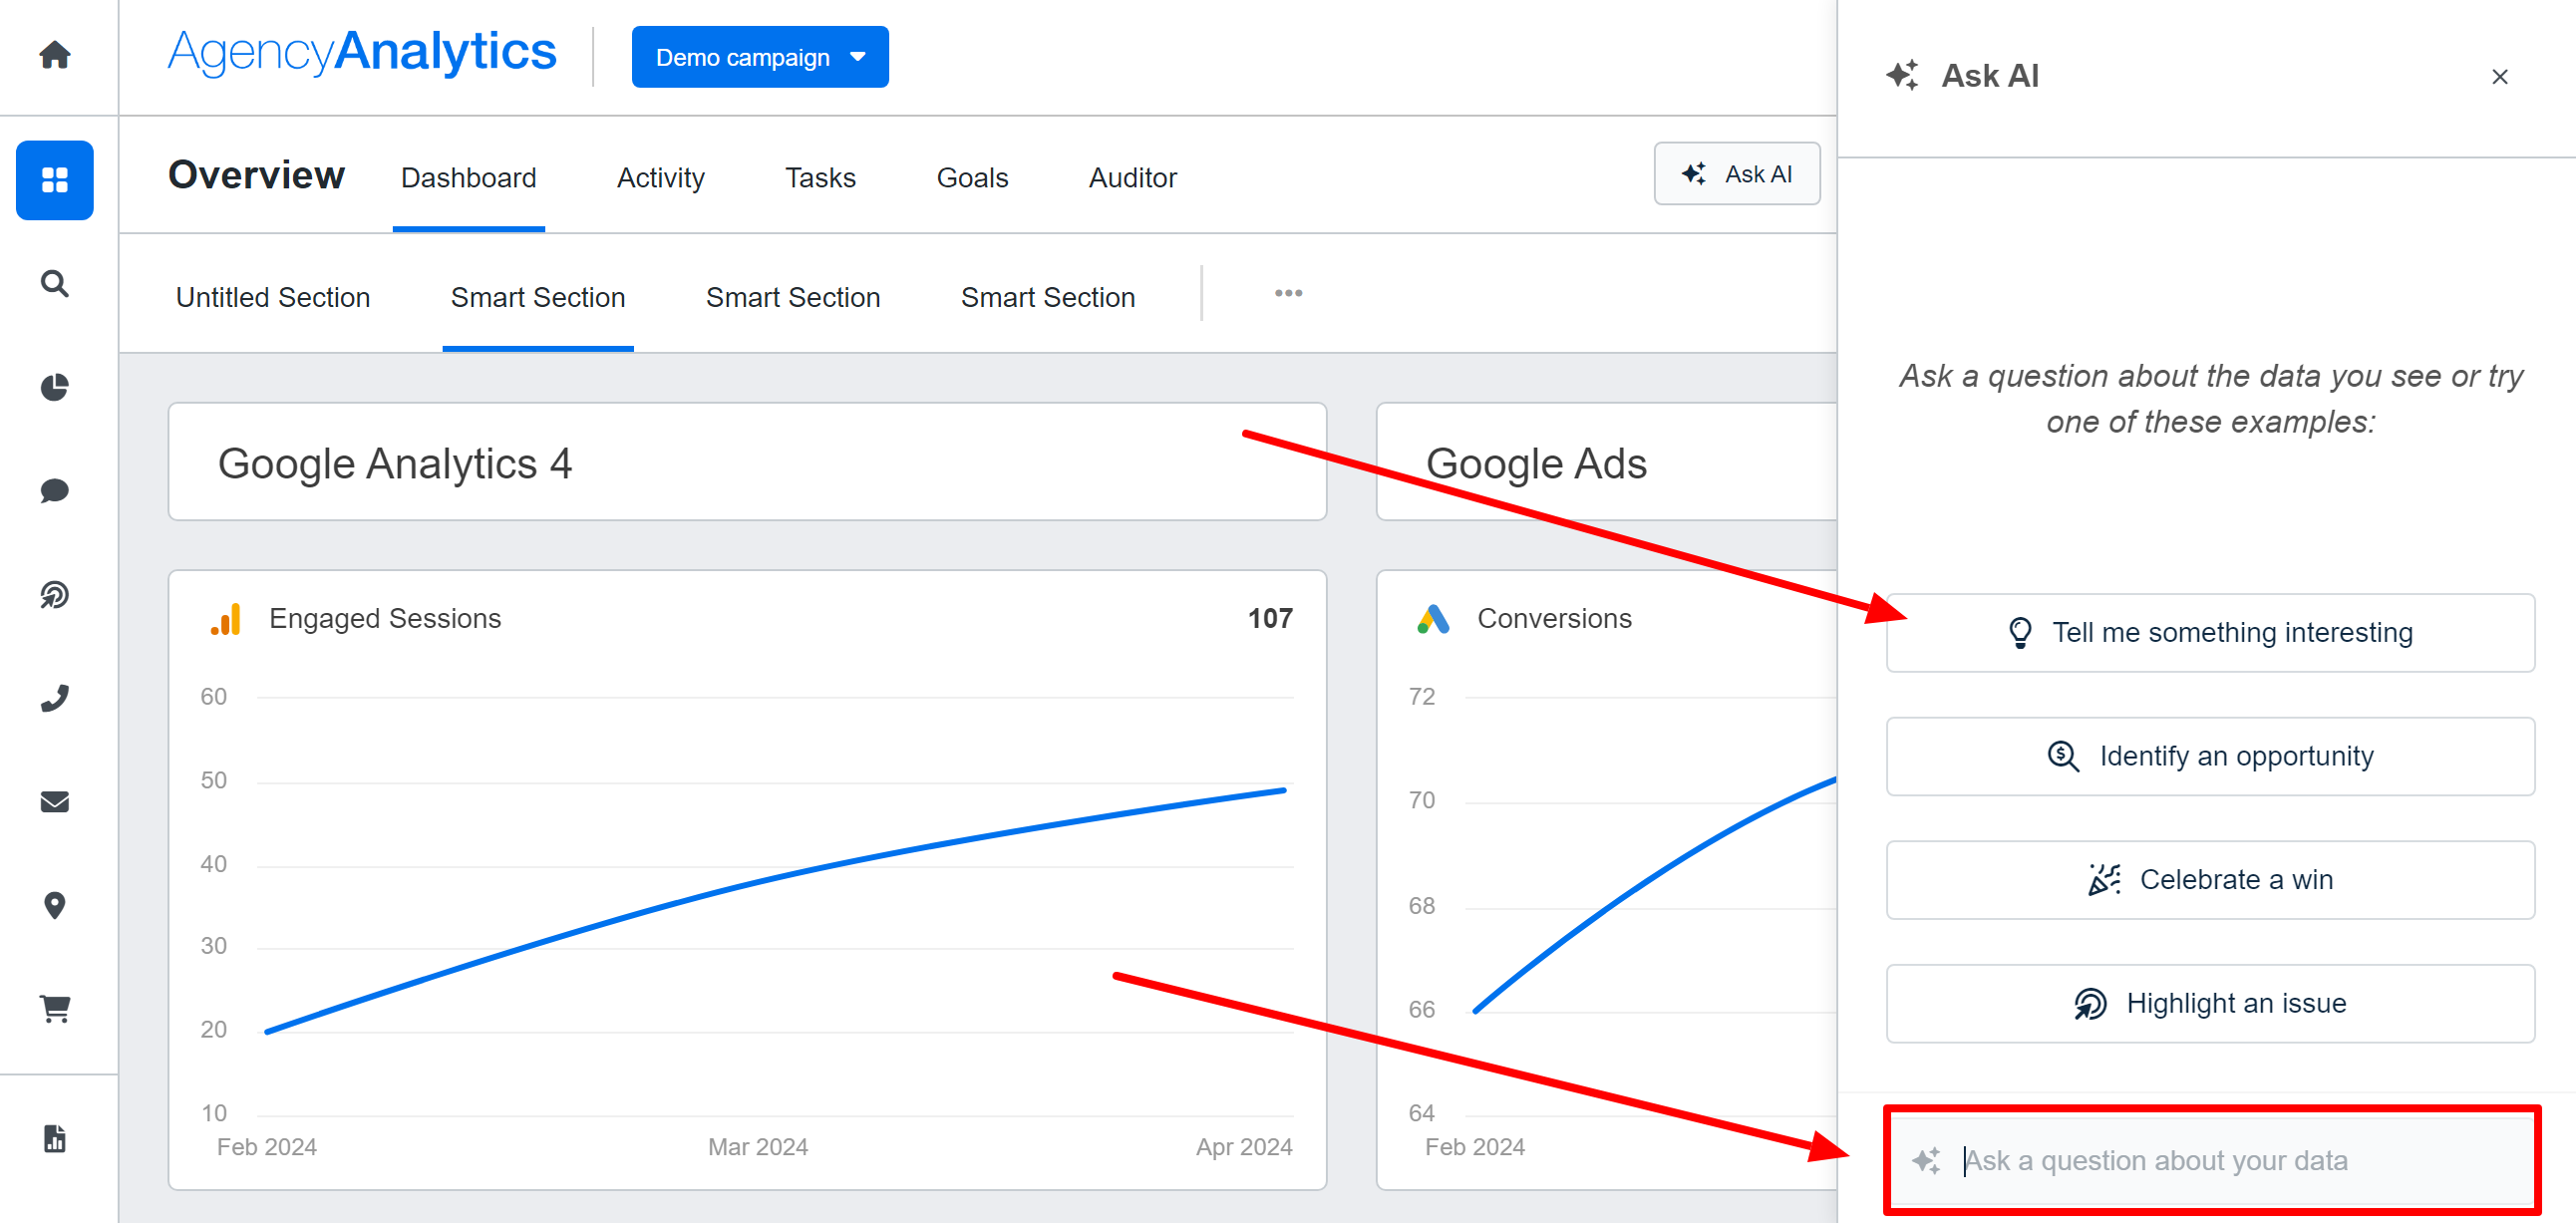The height and width of the screenshot is (1223, 2576).
Task: Click the Ask AI button
Action: pyautogui.click(x=1736, y=174)
